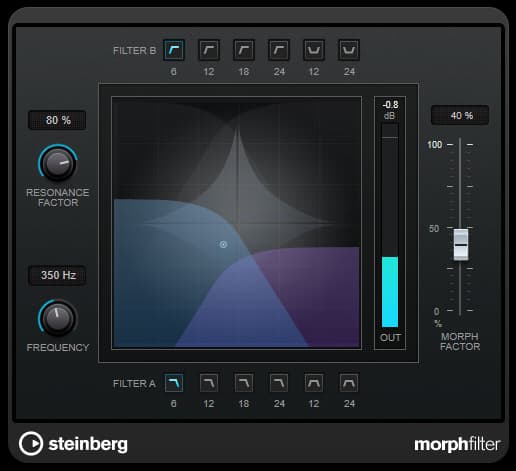Select Filter A band-pass 12 dB button
Screen dimensions: 516x471
[314, 383]
